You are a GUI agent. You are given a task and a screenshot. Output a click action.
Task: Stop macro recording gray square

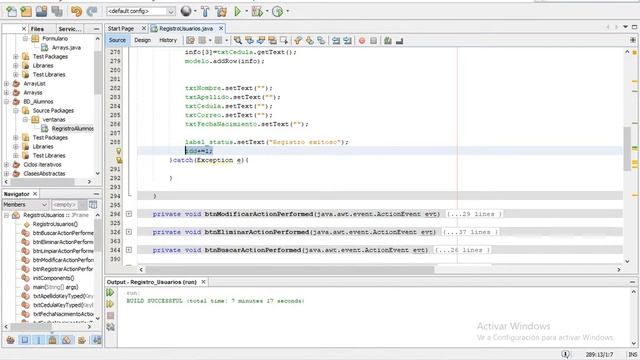[373, 40]
